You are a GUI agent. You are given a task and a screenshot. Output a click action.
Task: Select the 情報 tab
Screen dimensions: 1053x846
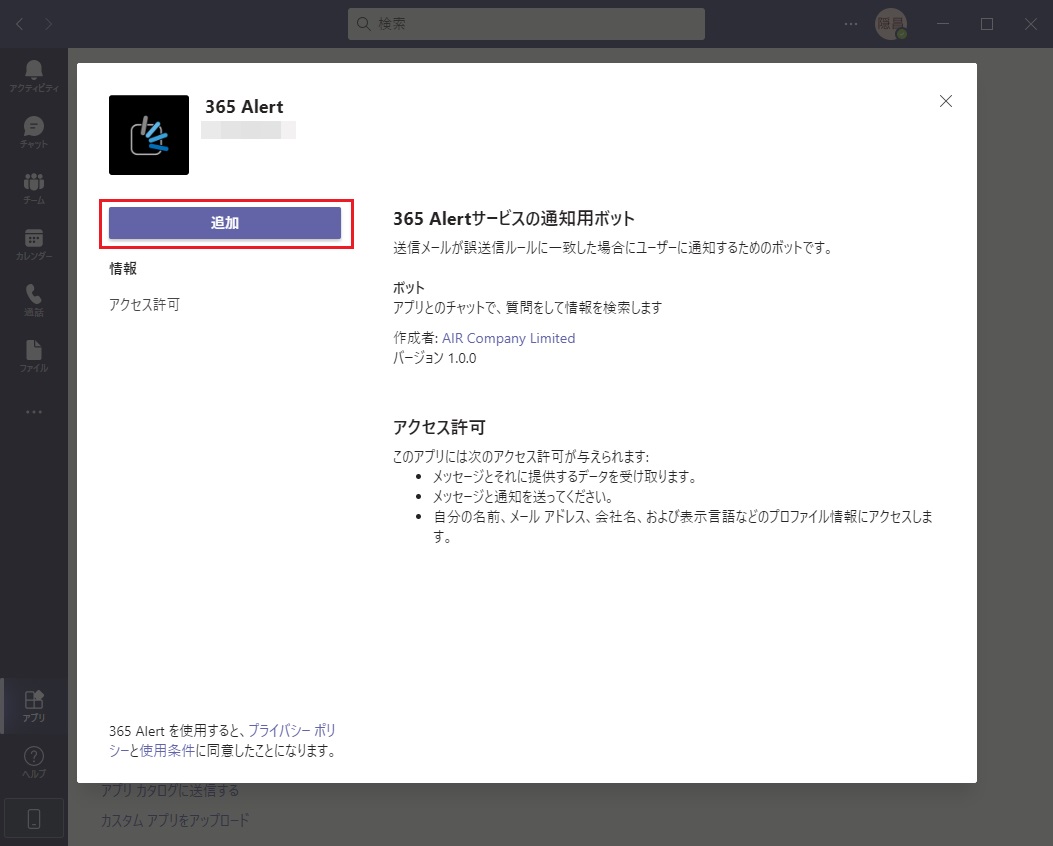coord(123,268)
